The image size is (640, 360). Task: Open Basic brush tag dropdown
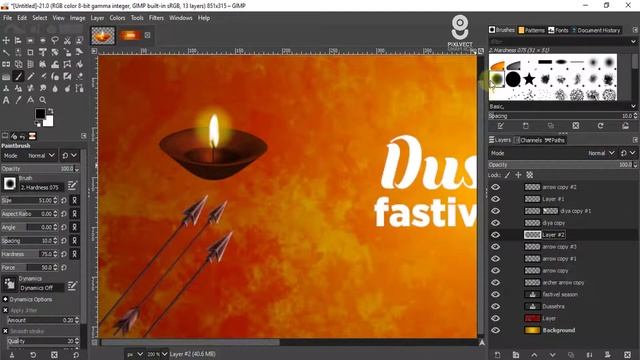pyautogui.click(x=633, y=106)
